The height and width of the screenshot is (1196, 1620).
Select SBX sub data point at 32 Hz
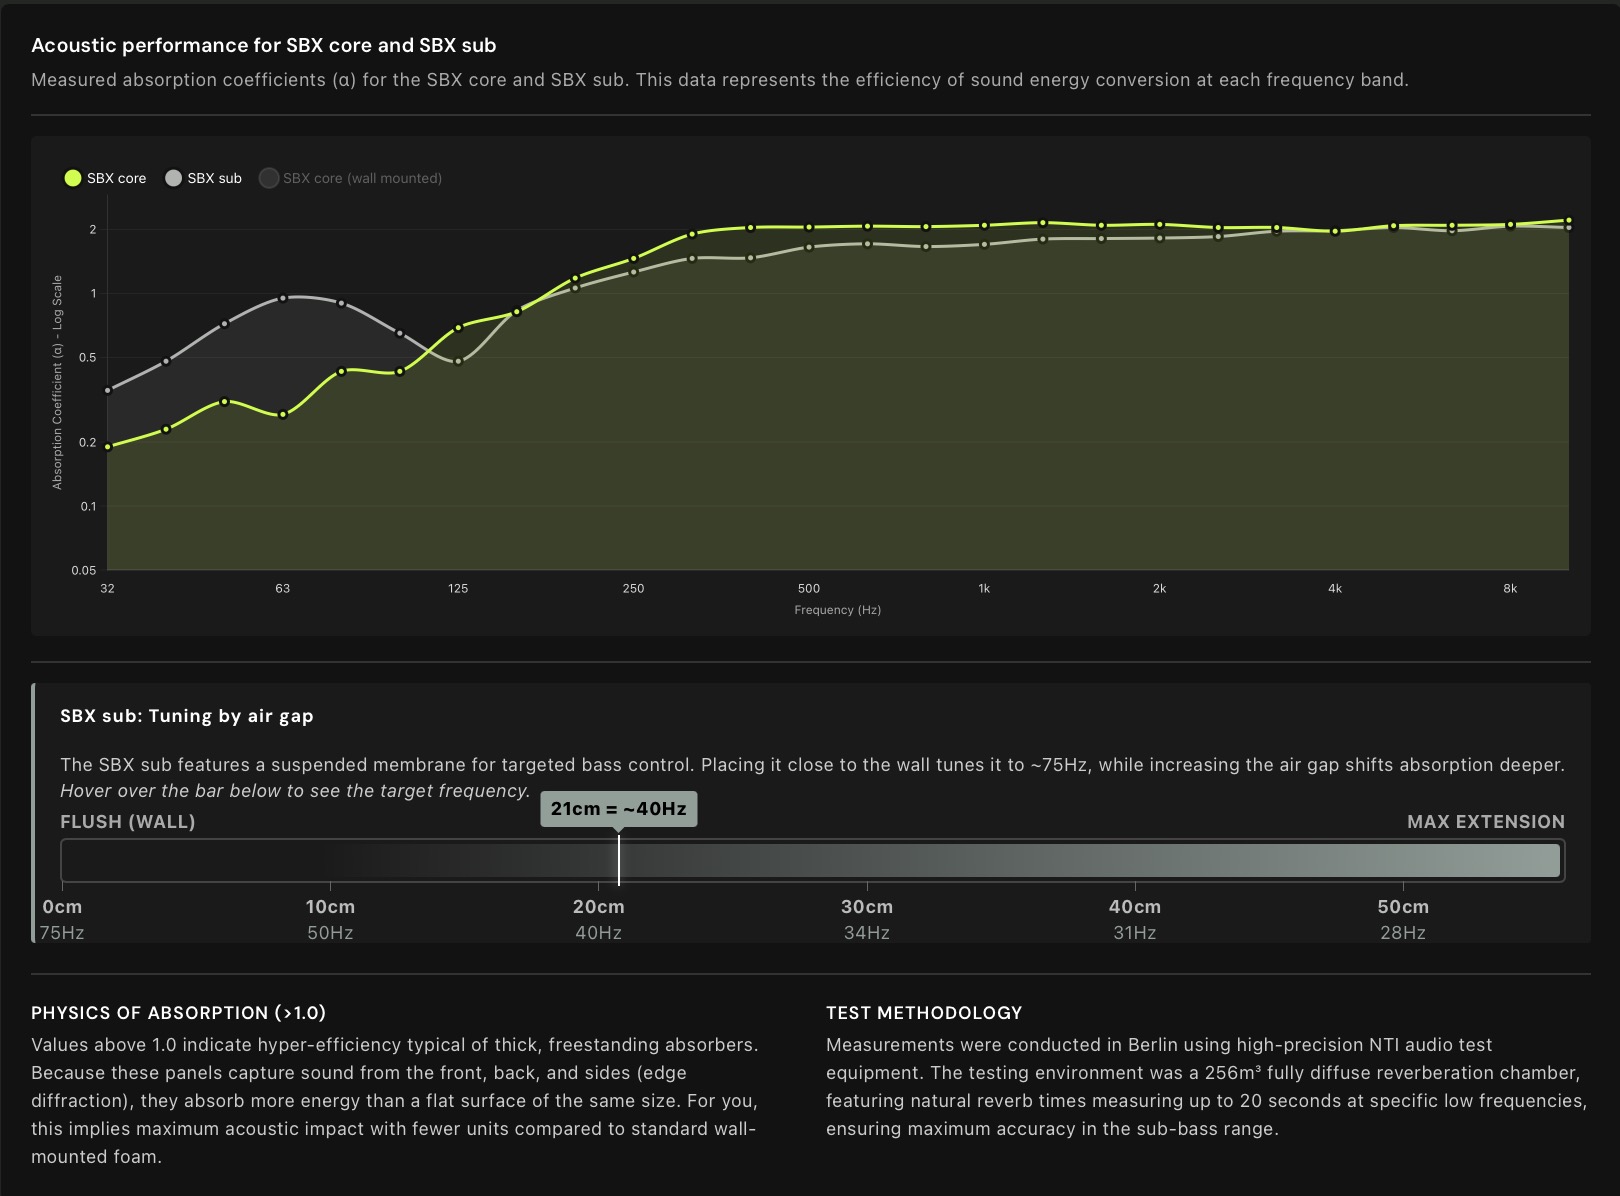(x=108, y=390)
